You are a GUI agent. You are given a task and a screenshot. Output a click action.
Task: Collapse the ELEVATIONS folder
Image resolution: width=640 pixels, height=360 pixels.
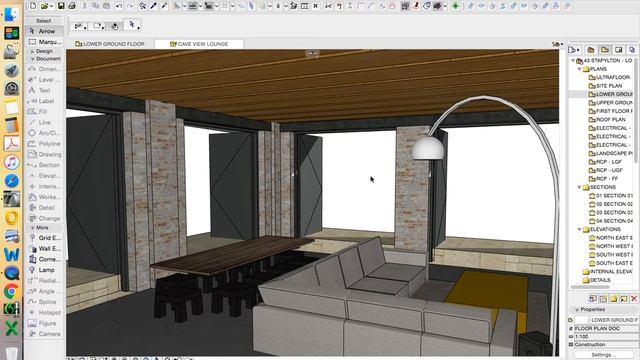point(579,229)
